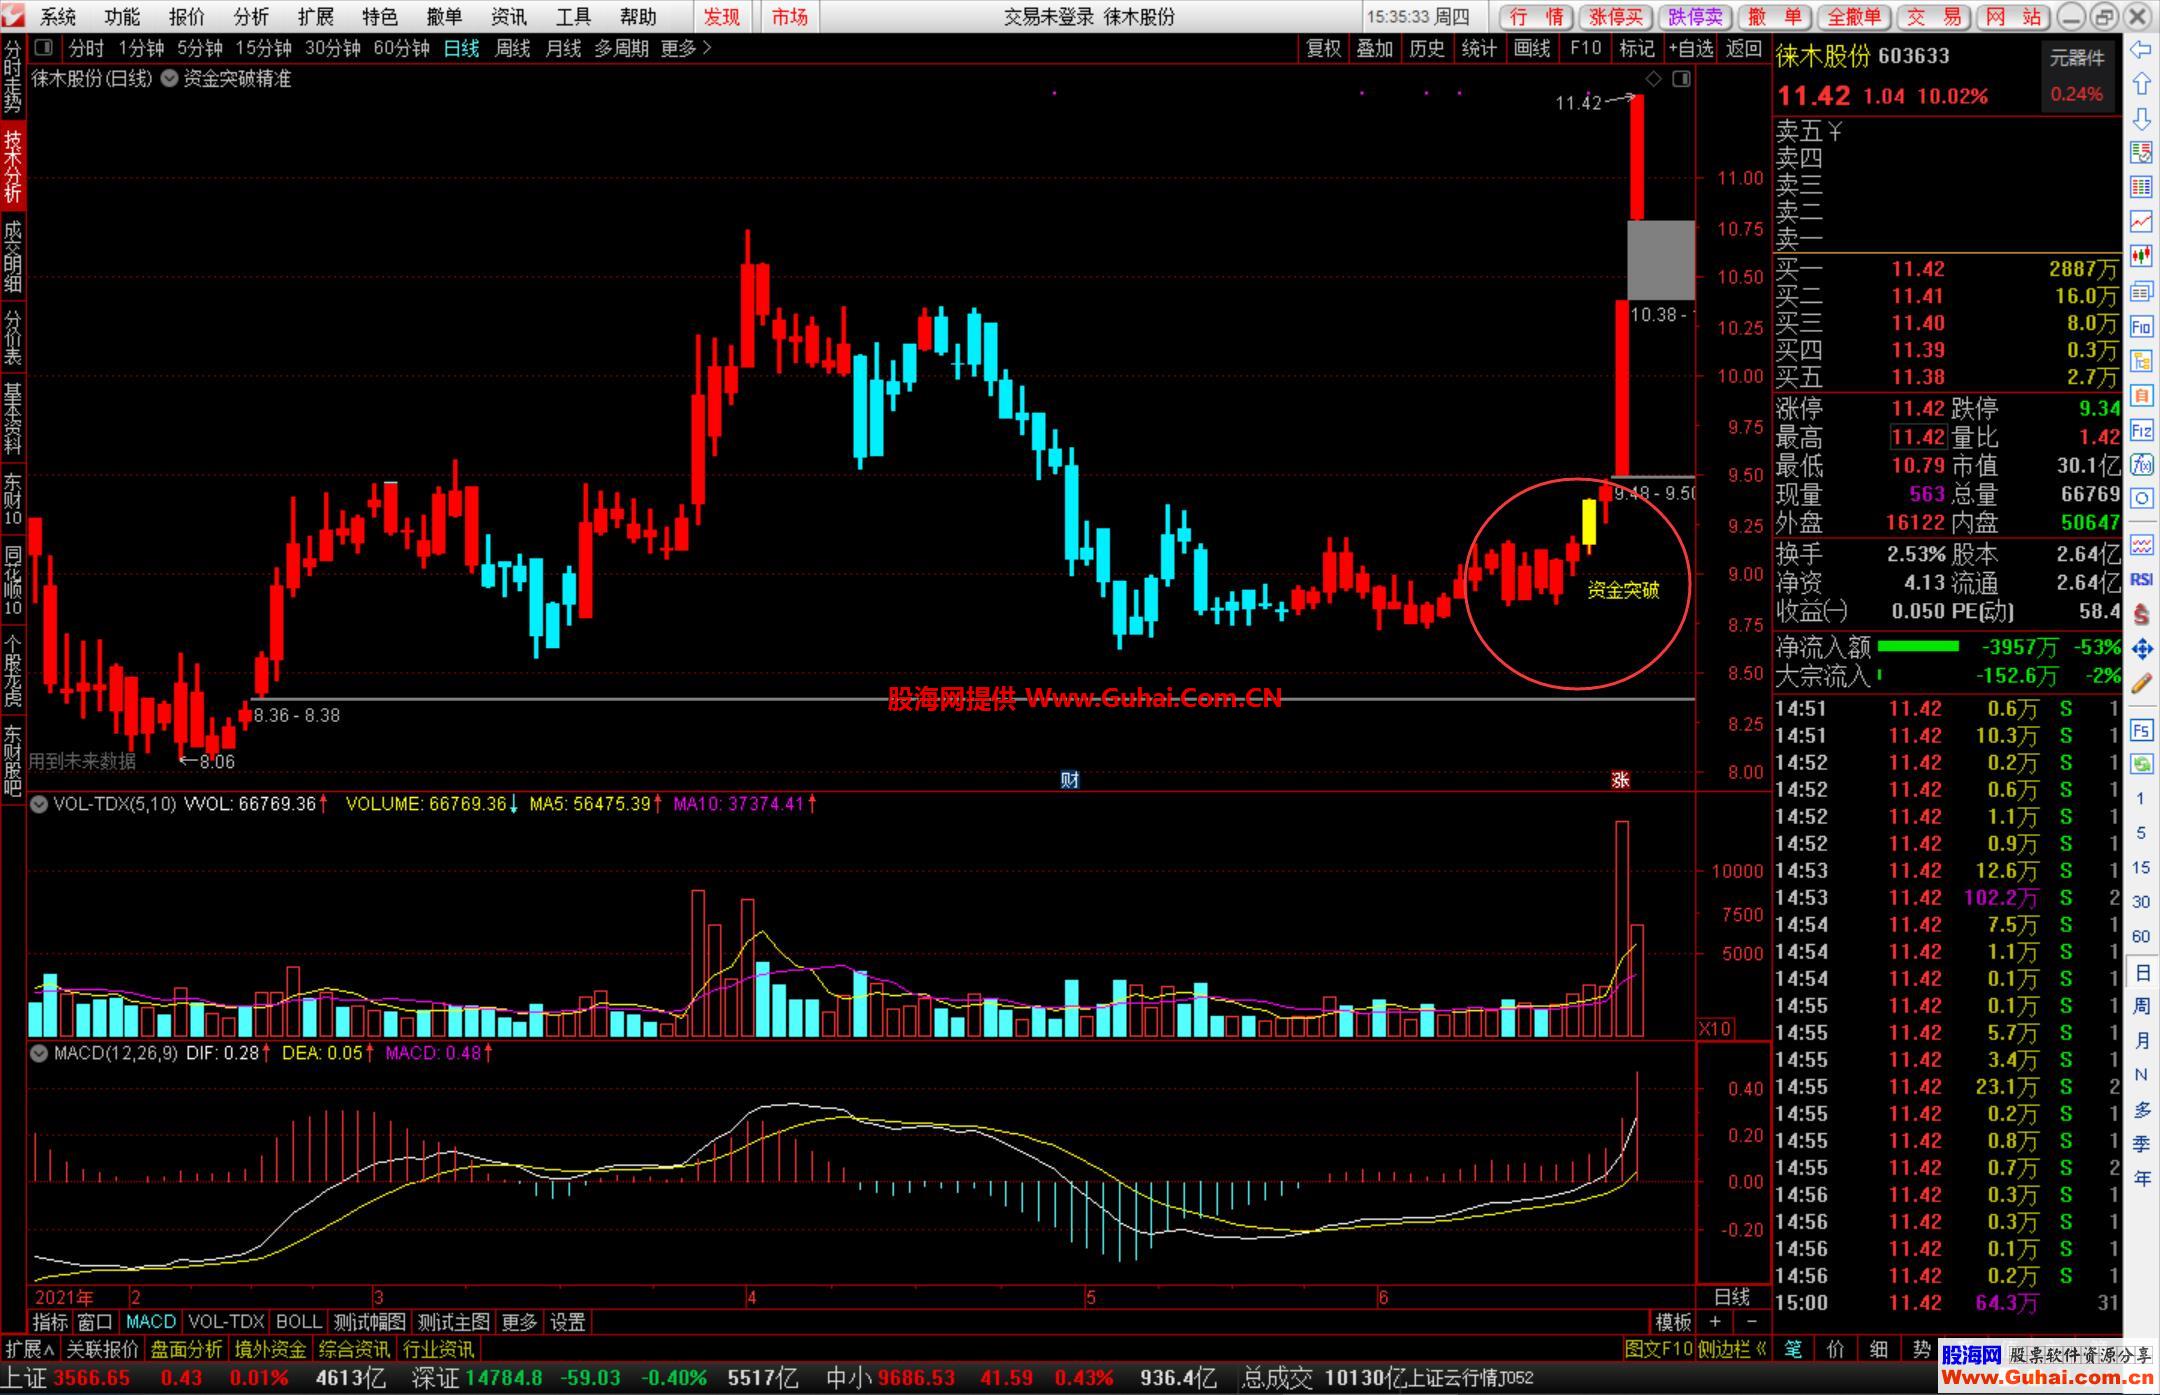Open the tree structure icon in sidebar
Screen dimensions: 2160x1395
click(2141, 361)
